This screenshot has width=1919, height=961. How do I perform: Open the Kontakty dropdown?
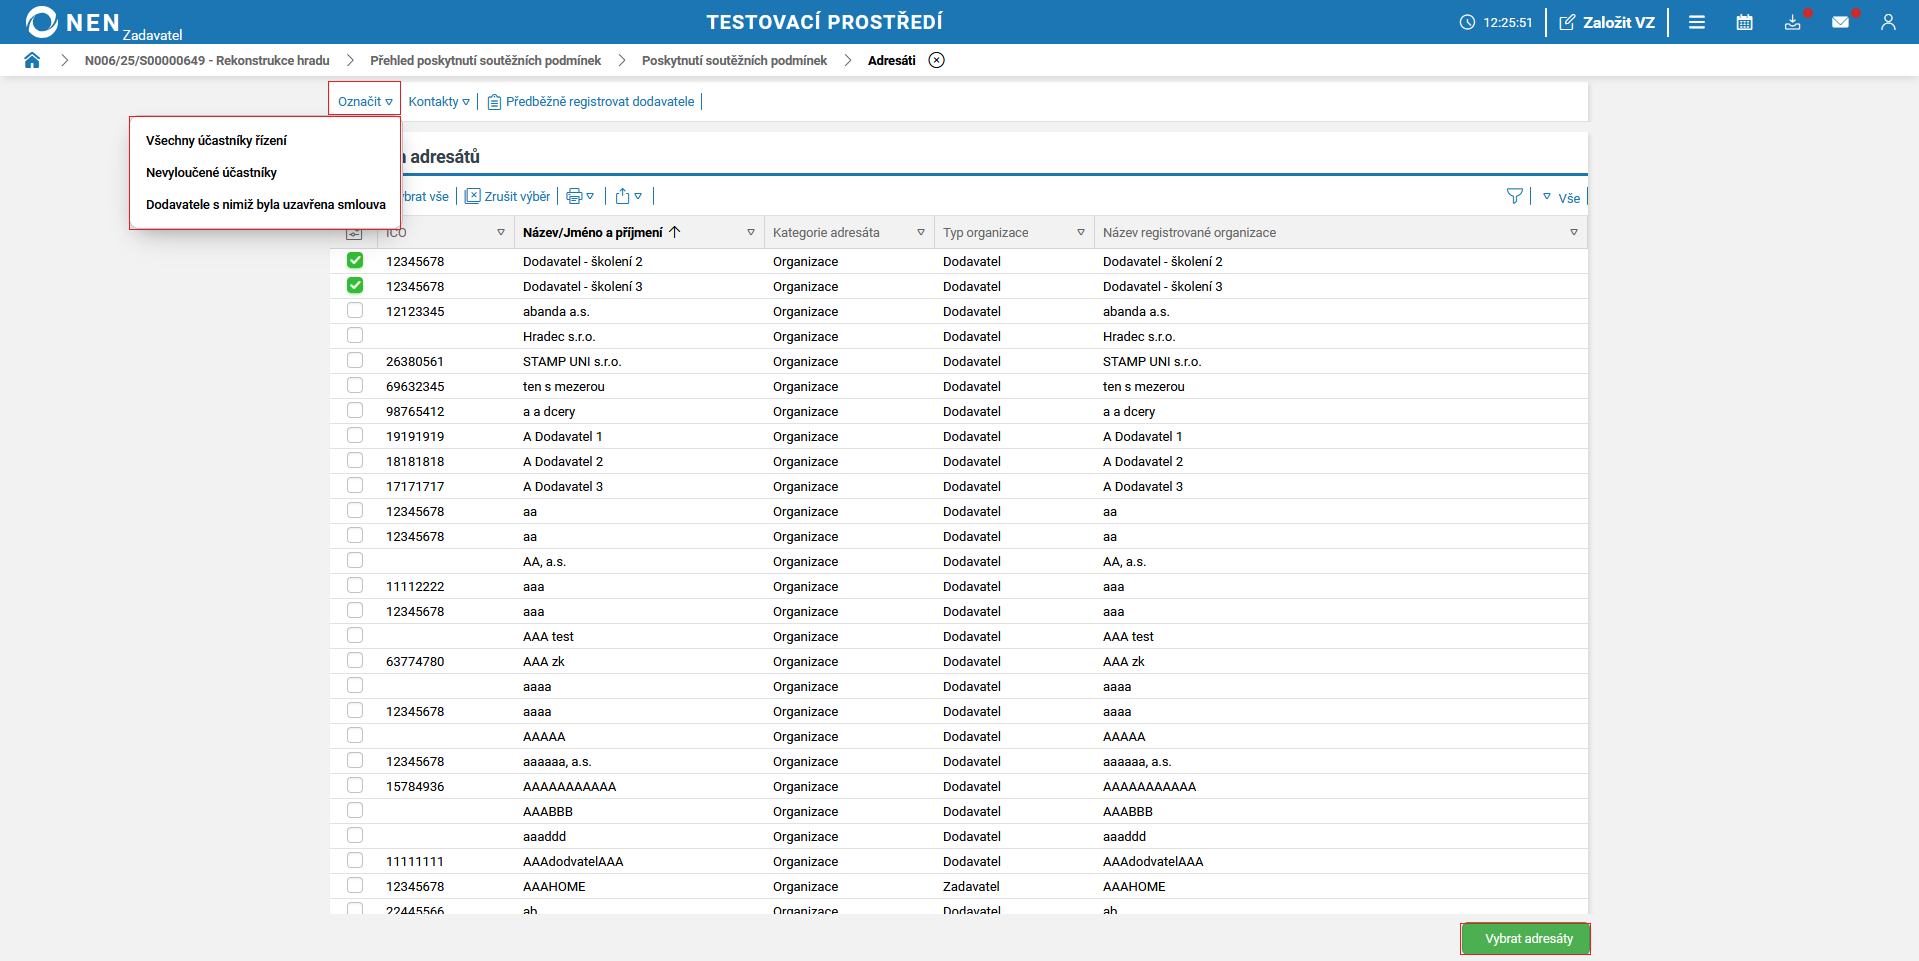(x=439, y=101)
